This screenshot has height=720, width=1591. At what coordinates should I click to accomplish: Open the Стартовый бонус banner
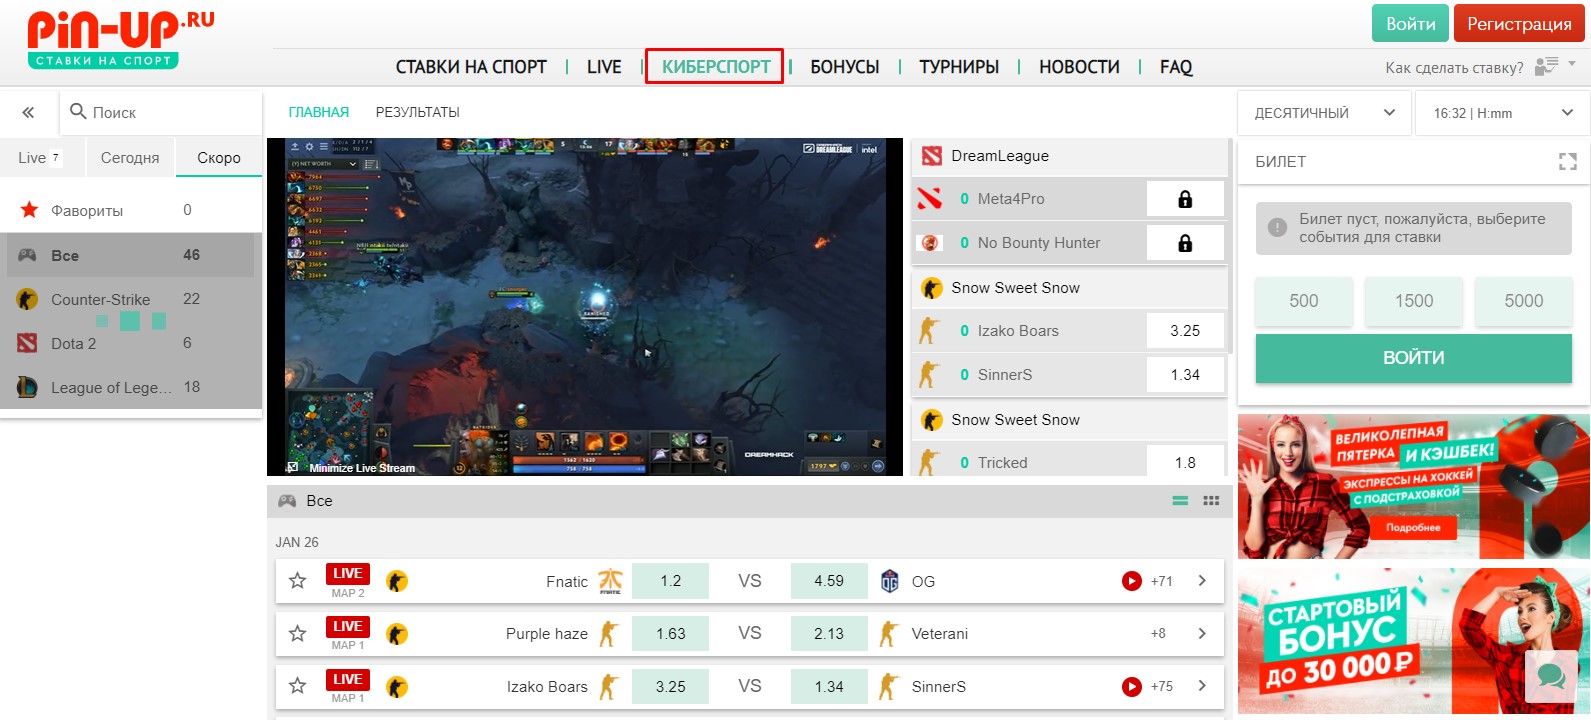(x=1413, y=641)
